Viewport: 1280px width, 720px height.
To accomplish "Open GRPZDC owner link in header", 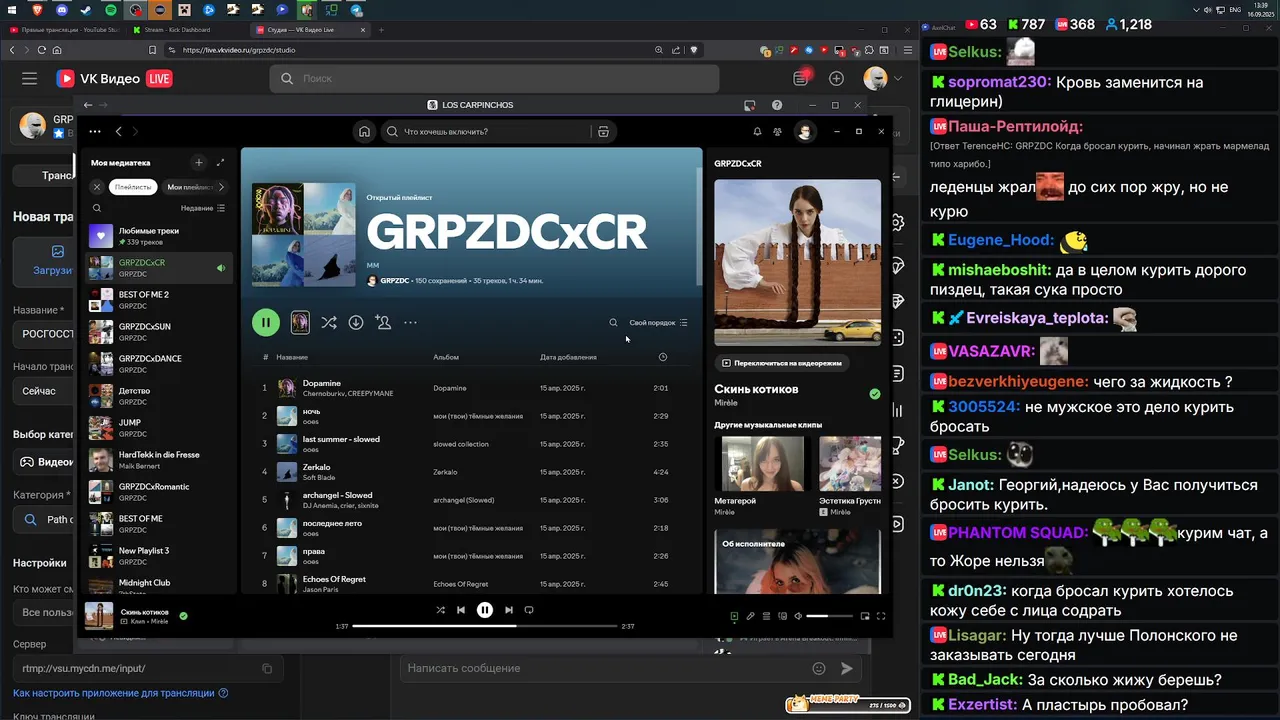I will (x=395, y=281).
